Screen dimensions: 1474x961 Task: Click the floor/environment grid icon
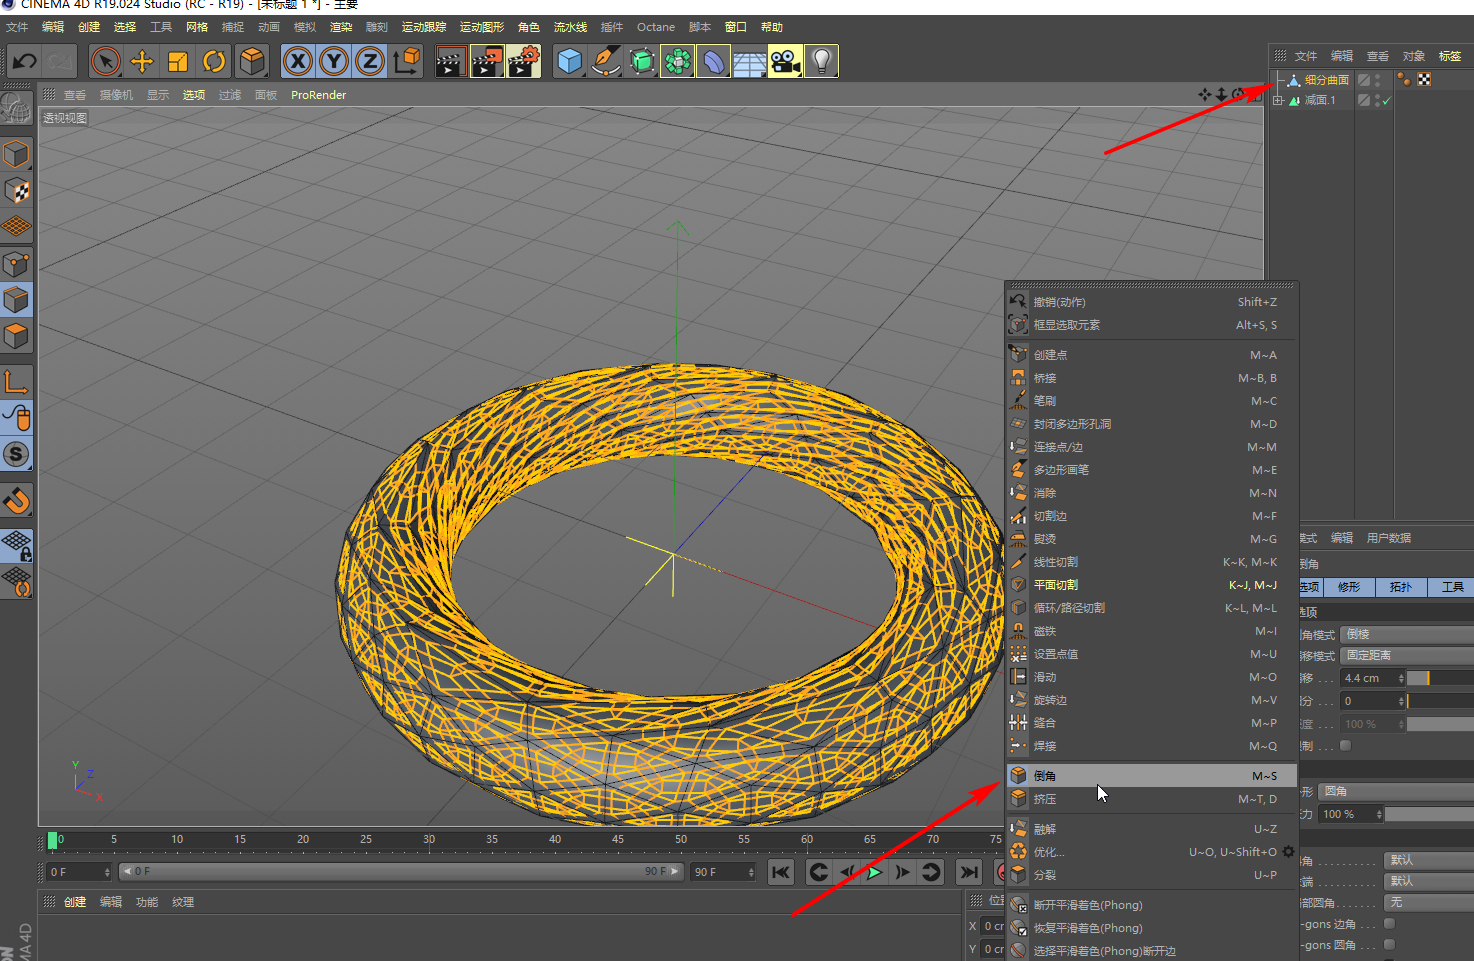click(749, 61)
